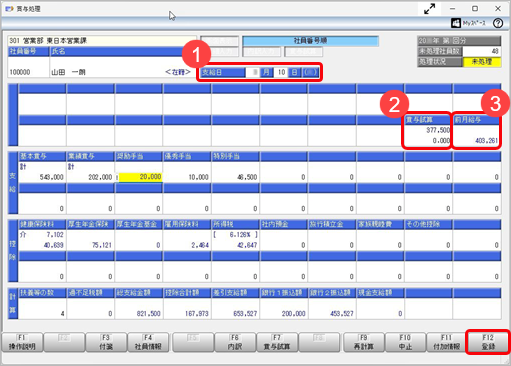
Task: Click 差引支給額 value 653,527
Action: [245, 314]
